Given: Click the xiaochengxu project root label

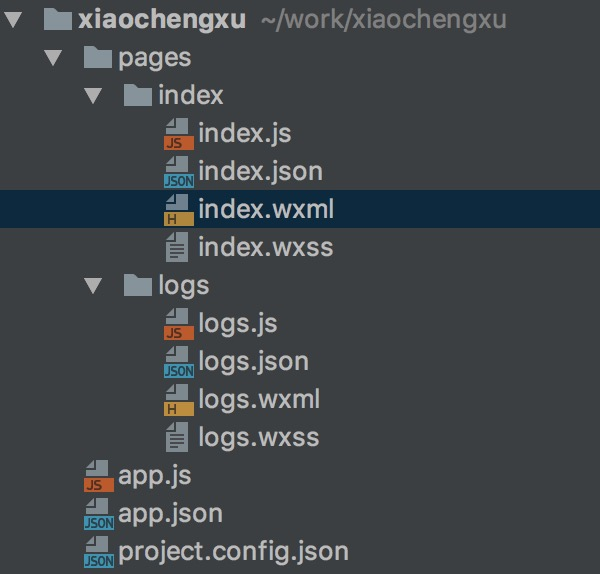Looking at the screenshot, I should (x=162, y=20).
